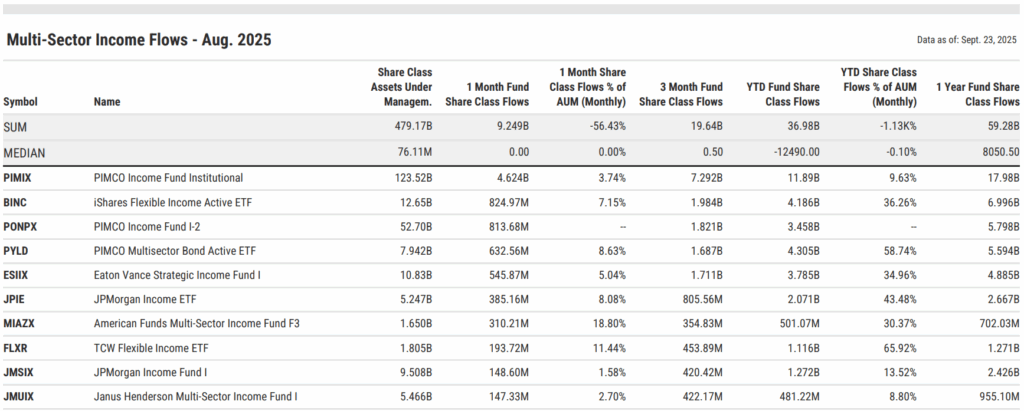Select the FLXR symbol
Image resolution: width=1024 pixels, height=411 pixels.
[15, 348]
